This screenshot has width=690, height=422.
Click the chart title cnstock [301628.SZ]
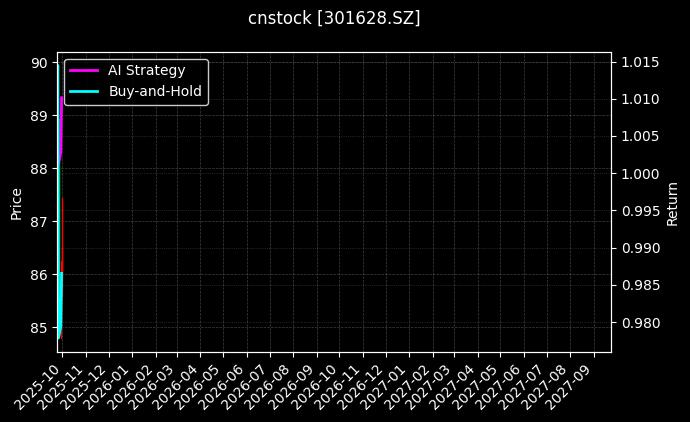[334, 18]
